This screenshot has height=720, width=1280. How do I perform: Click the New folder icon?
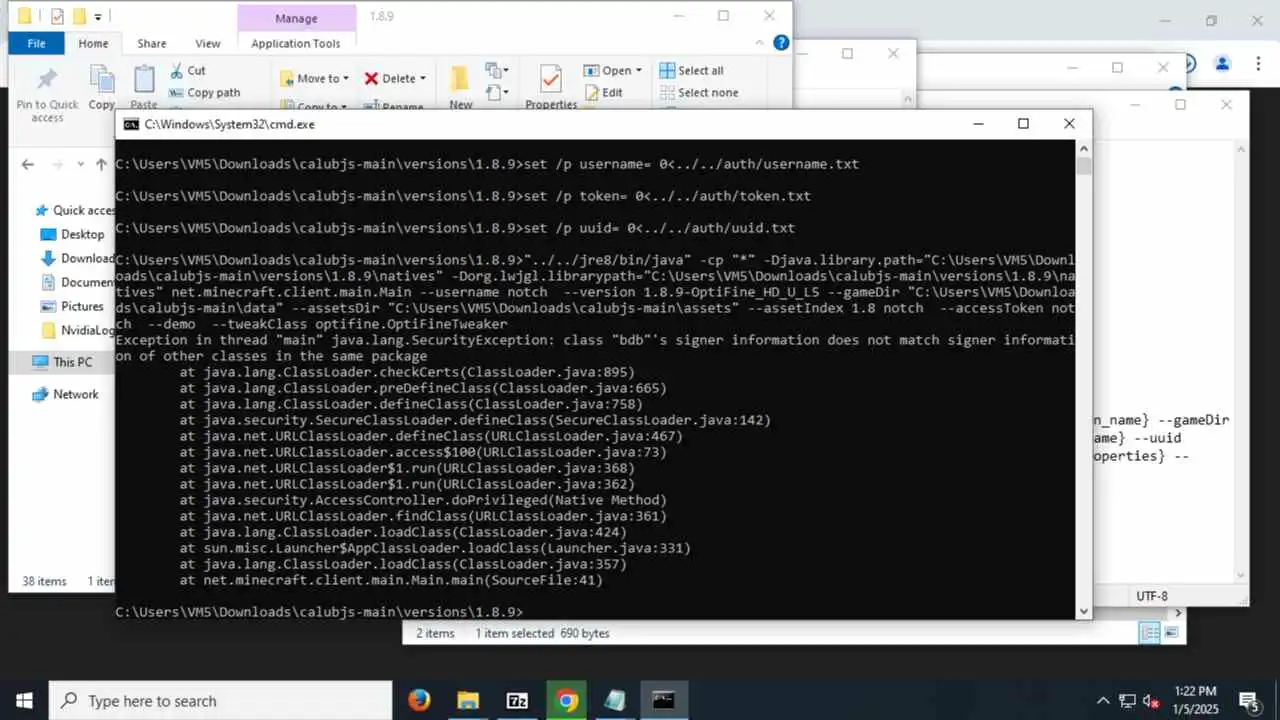point(460,79)
